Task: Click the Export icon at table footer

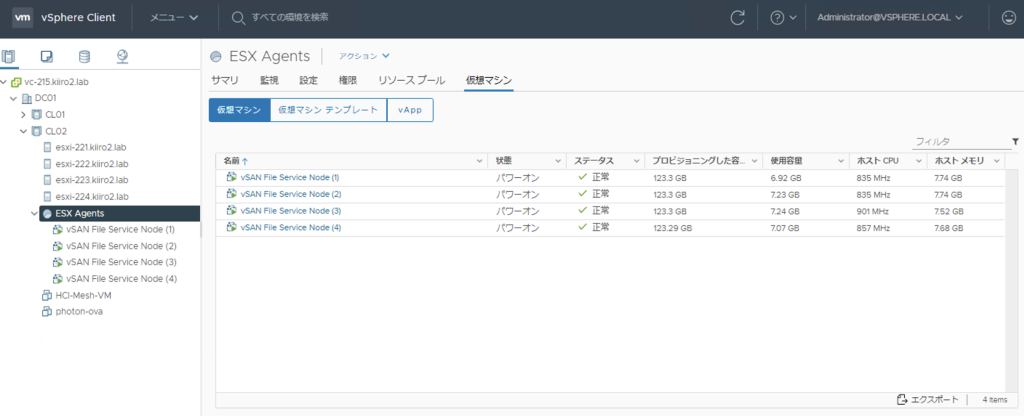Action: coord(902,400)
